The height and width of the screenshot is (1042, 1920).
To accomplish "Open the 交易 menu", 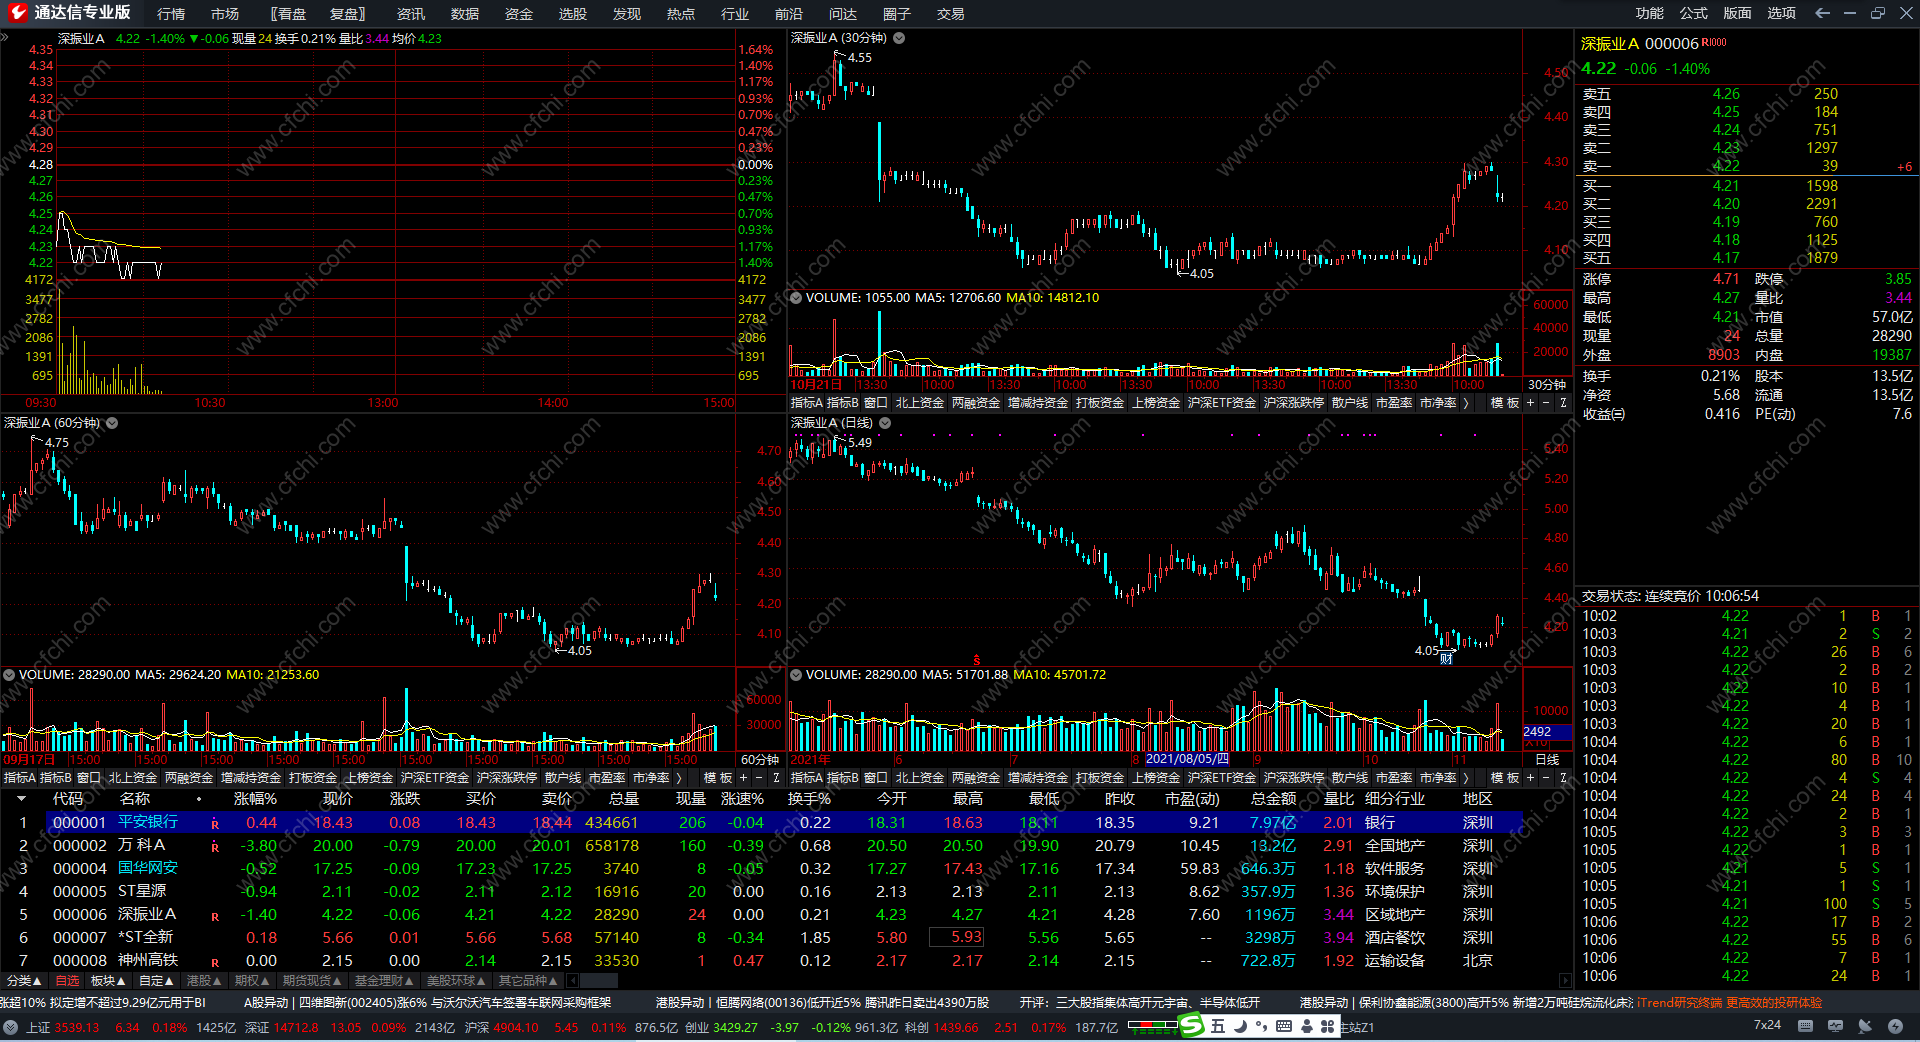I will click(951, 14).
